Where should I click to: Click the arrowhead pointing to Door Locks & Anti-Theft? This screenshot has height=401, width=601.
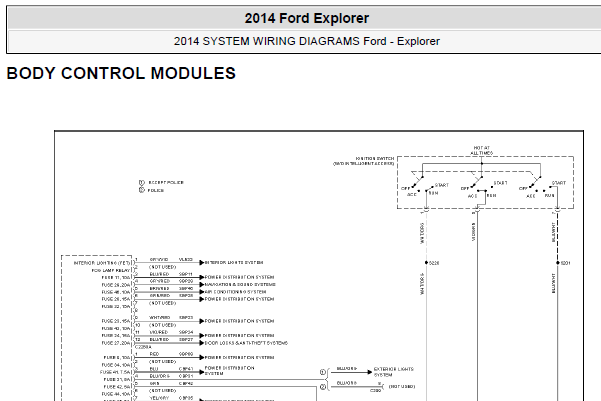pyautogui.click(x=202, y=343)
